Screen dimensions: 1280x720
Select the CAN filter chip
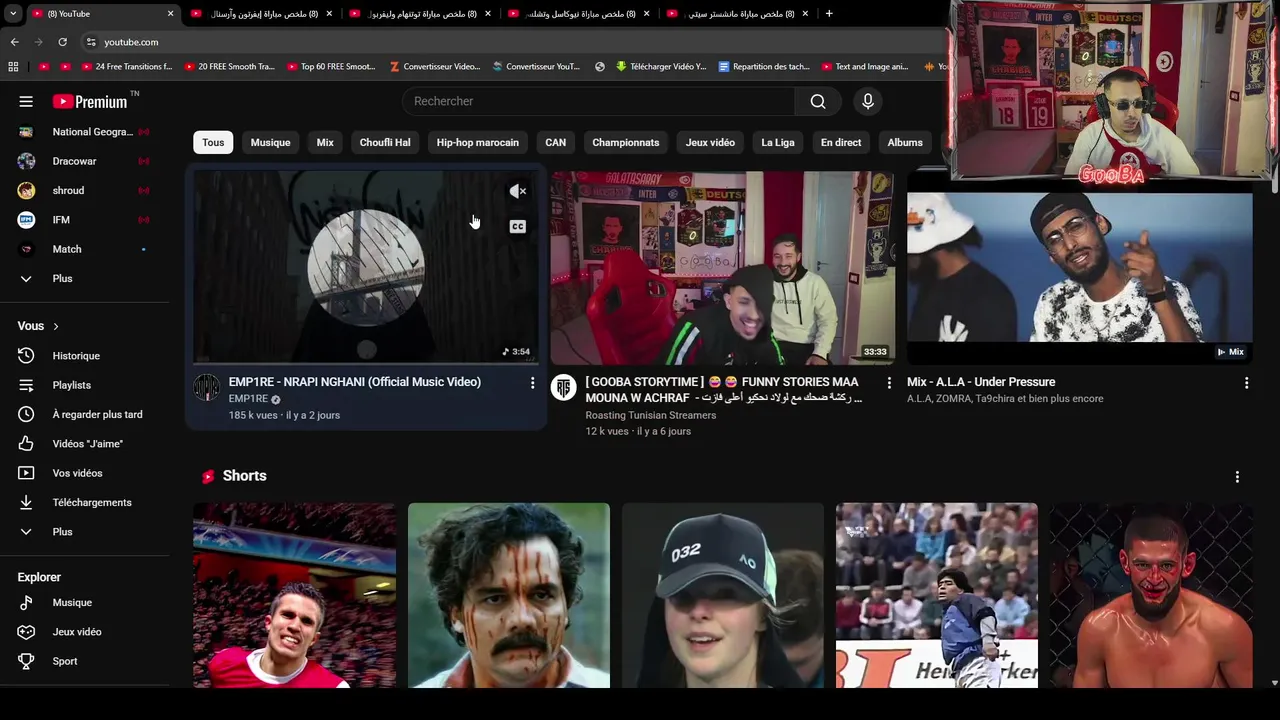(x=555, y=142)
